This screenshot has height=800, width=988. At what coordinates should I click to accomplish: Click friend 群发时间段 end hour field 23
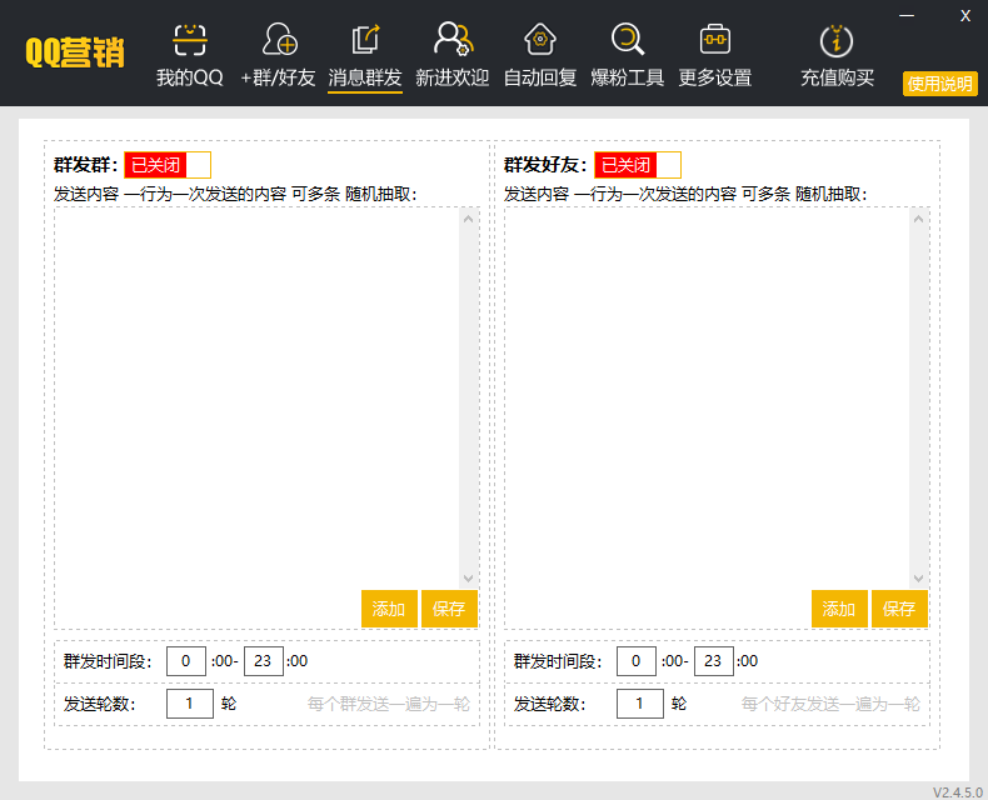(714, 661)
